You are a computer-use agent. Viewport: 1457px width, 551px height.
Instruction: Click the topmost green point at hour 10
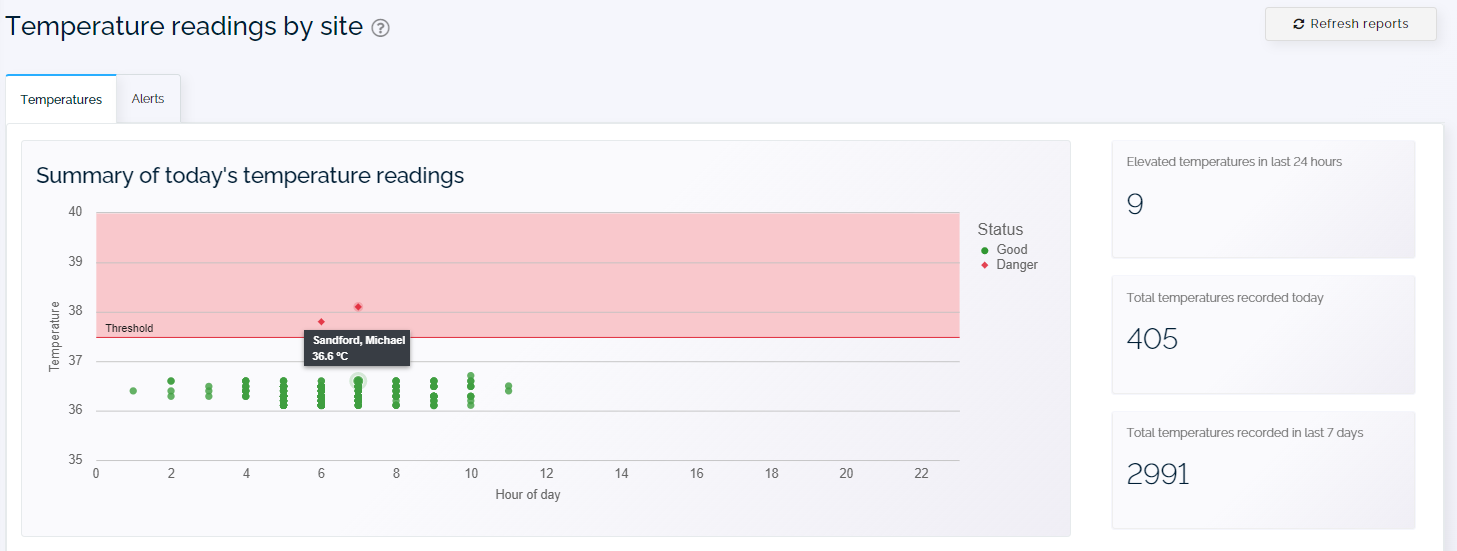(471, 376)
